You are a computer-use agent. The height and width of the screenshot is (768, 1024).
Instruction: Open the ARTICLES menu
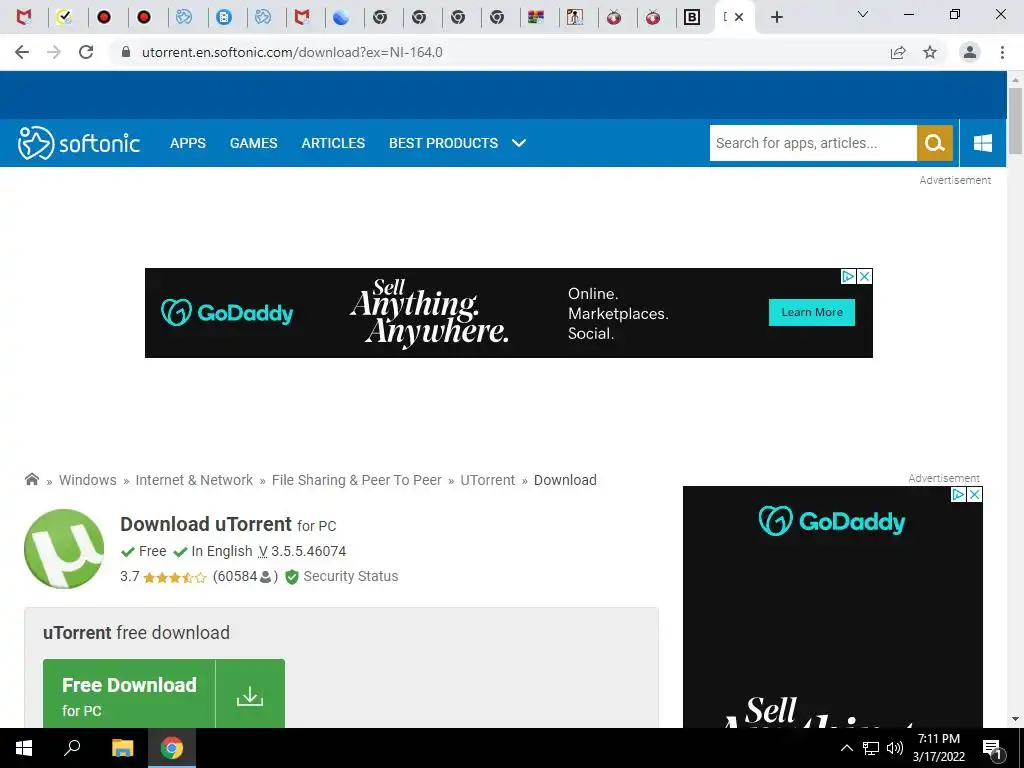(333, 143)
